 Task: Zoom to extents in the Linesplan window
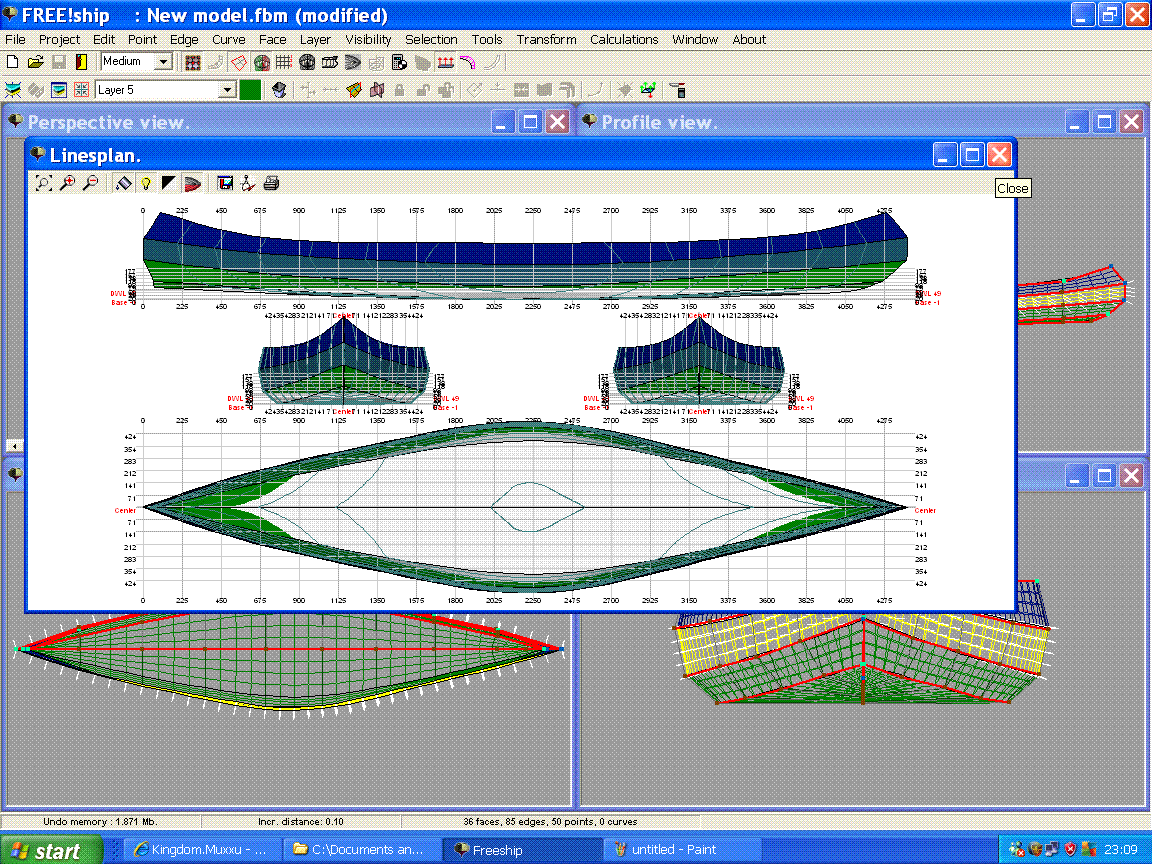[44, 183]
